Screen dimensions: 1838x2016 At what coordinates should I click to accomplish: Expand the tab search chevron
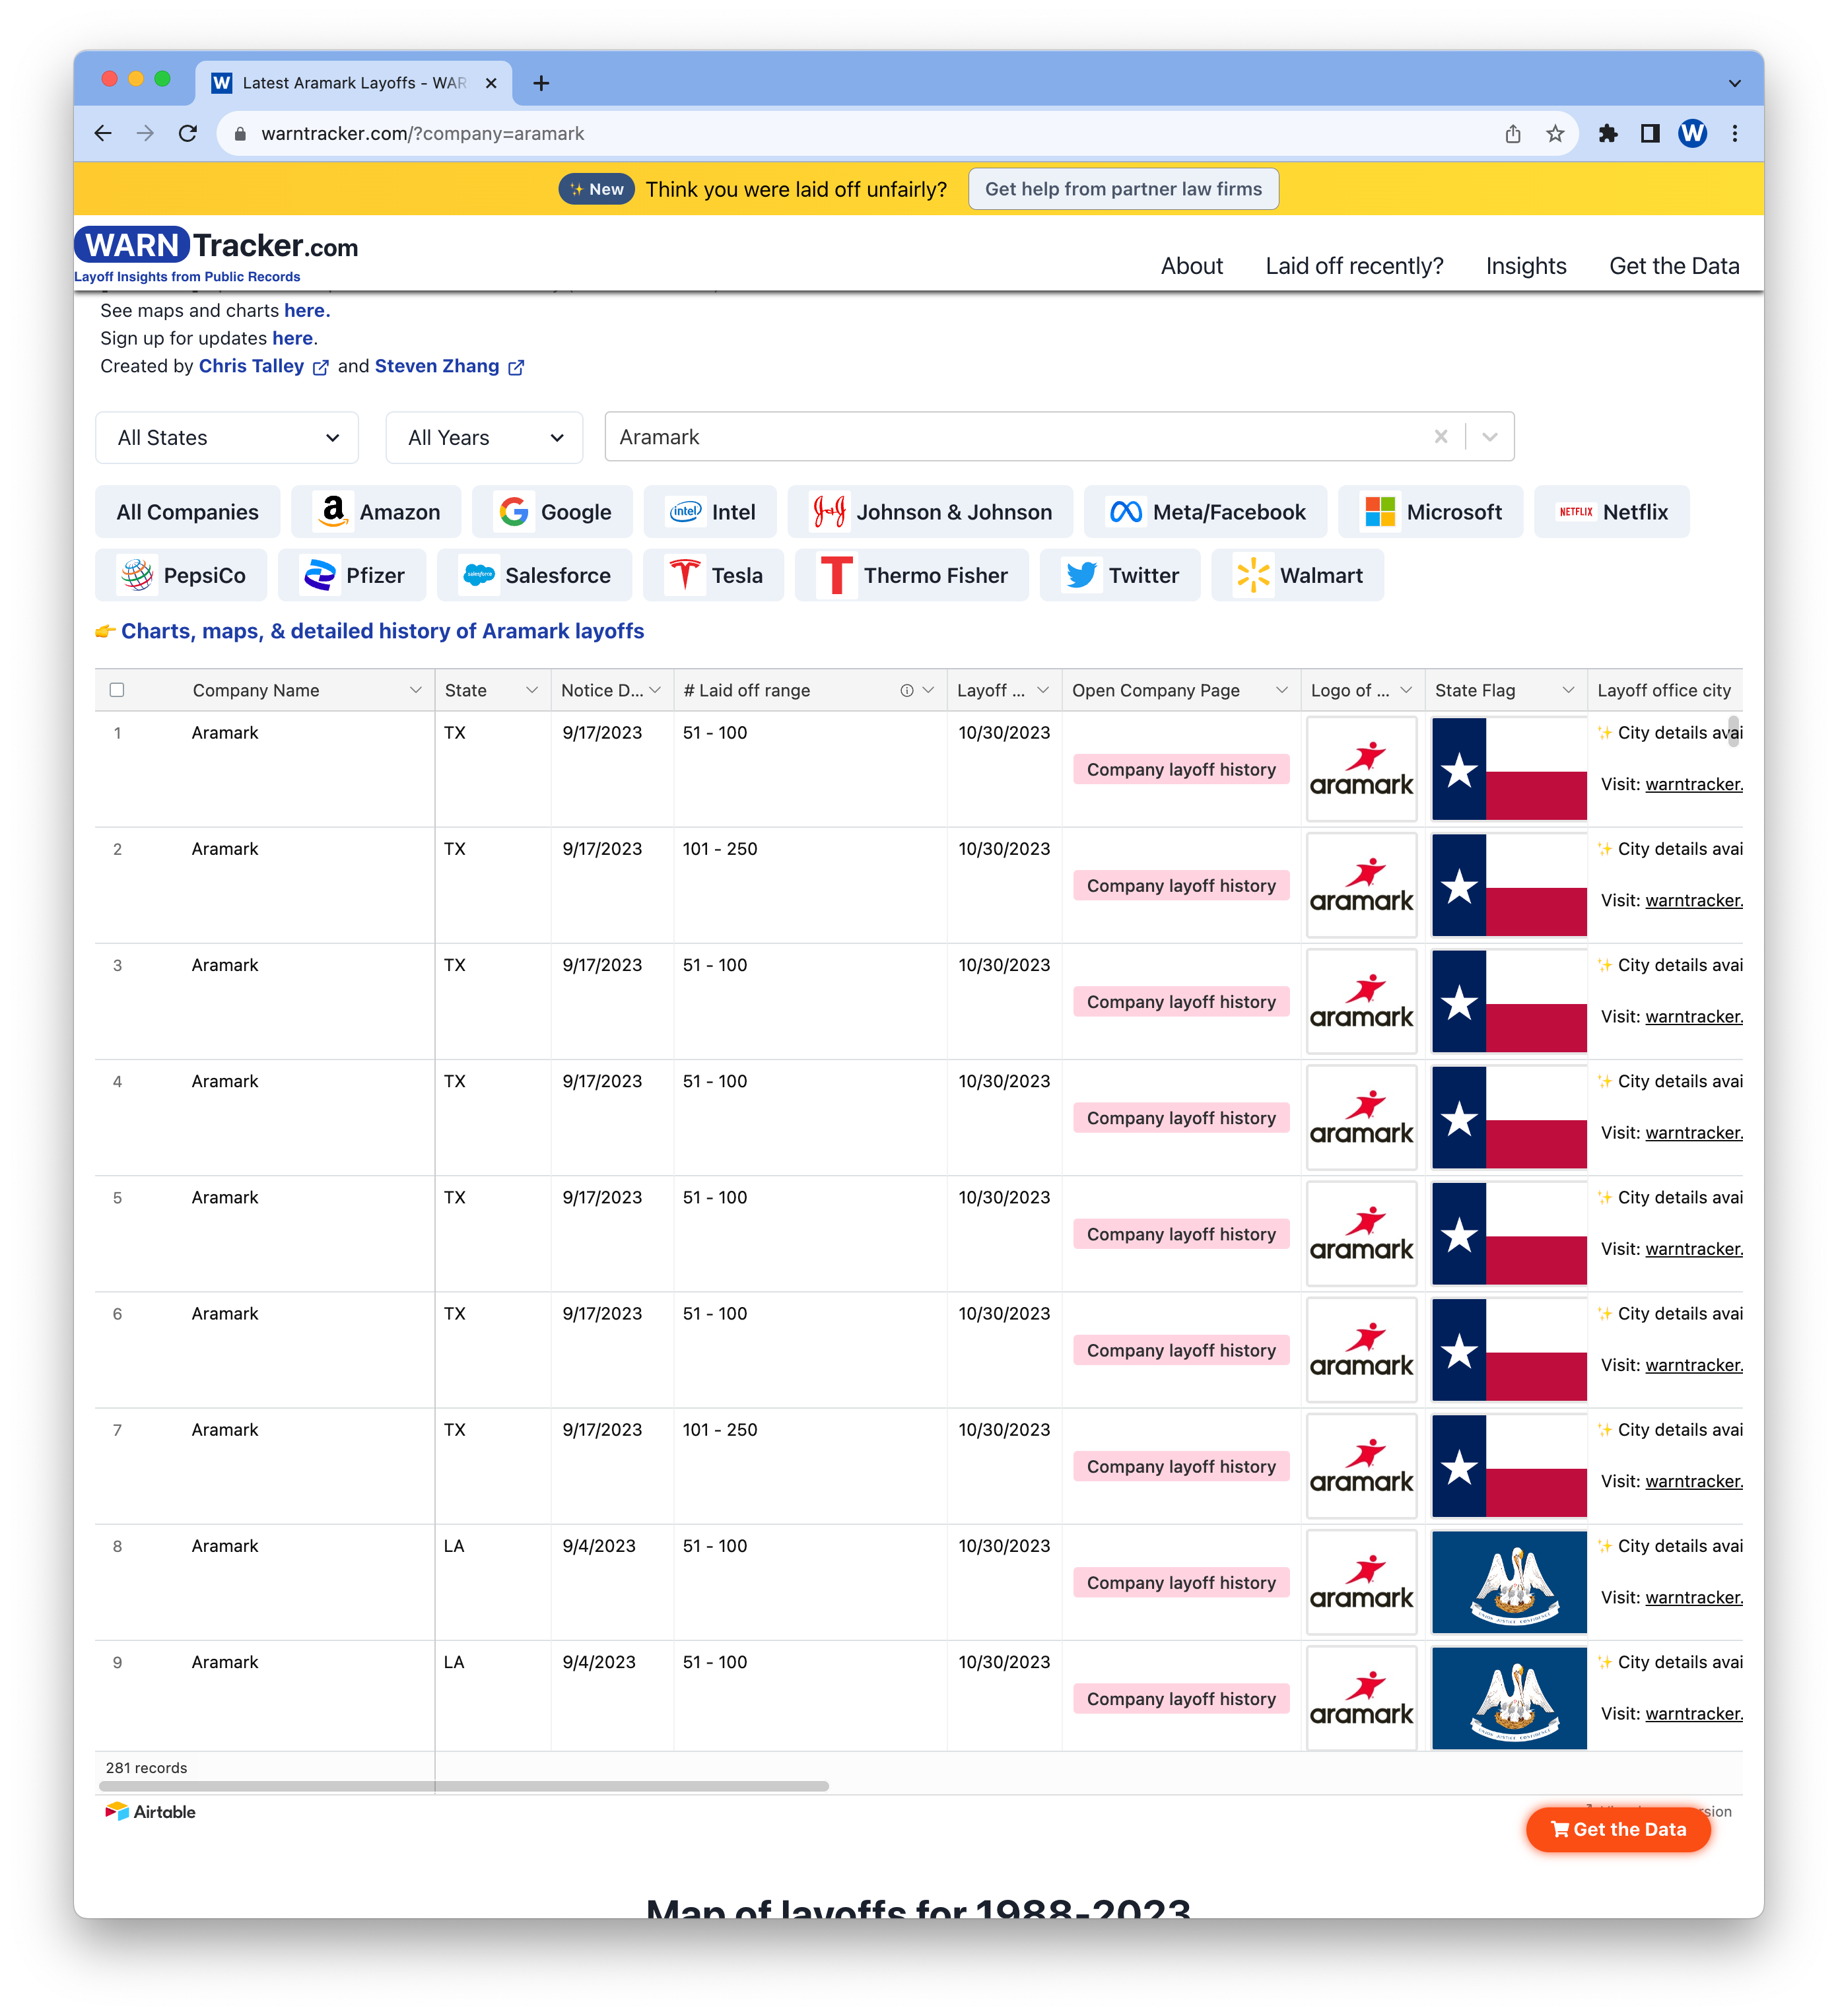1735,84
